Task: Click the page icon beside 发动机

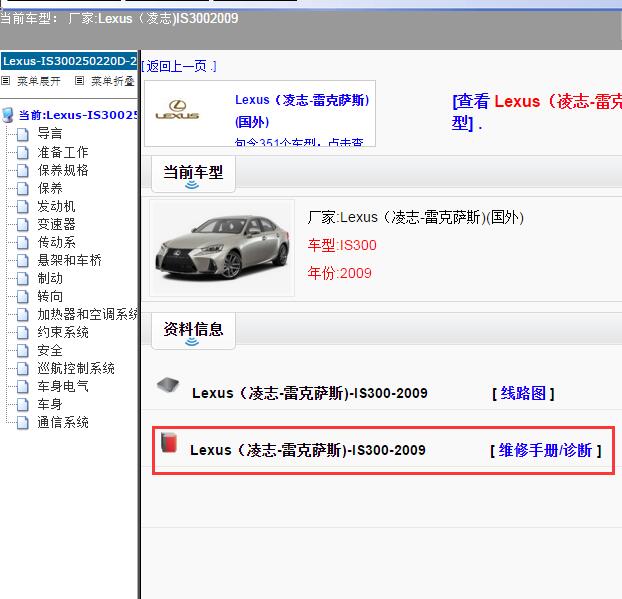Action: click(23, 207)
